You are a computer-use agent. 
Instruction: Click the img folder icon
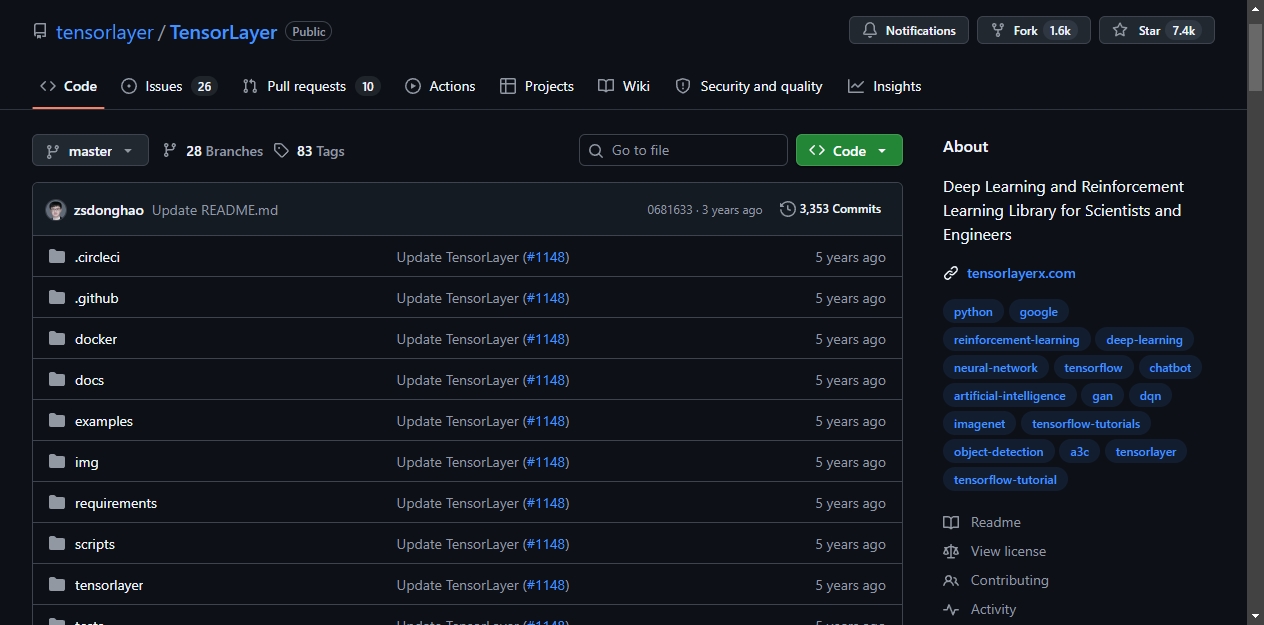point(57,462)
